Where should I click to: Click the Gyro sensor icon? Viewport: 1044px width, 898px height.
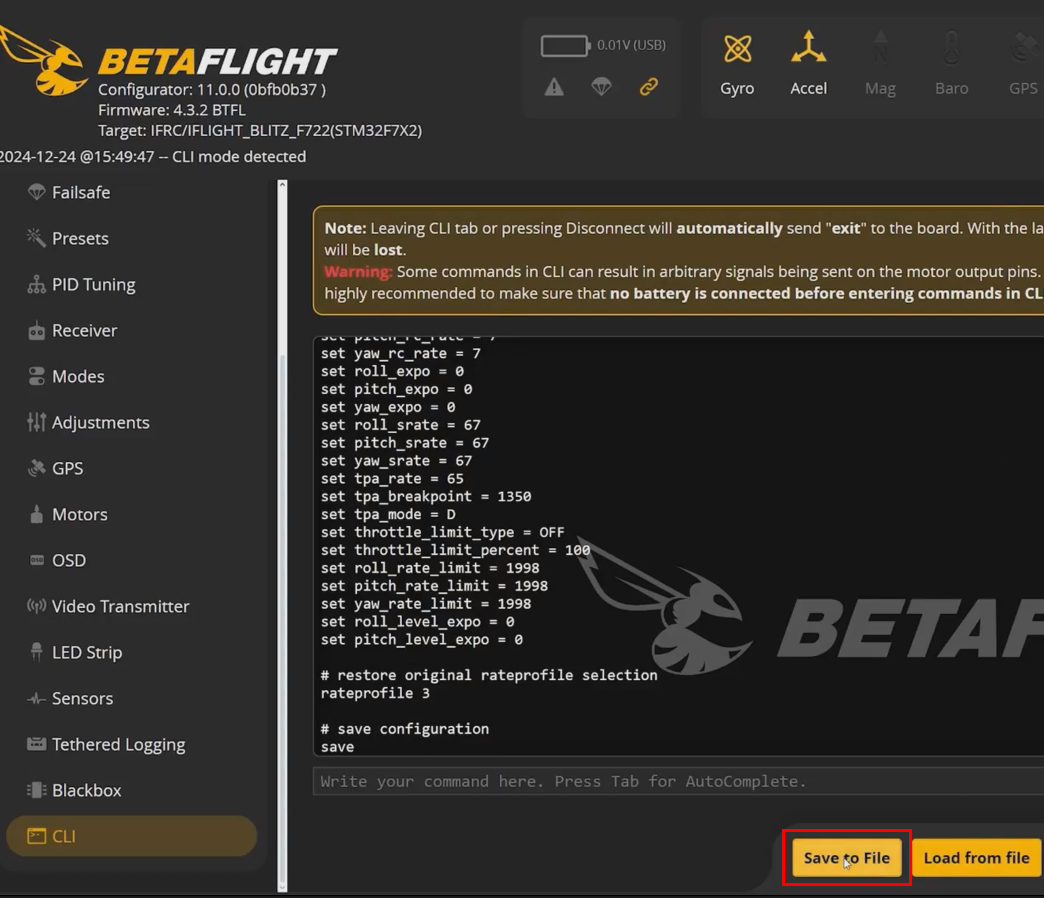click(x=737, y=50)
